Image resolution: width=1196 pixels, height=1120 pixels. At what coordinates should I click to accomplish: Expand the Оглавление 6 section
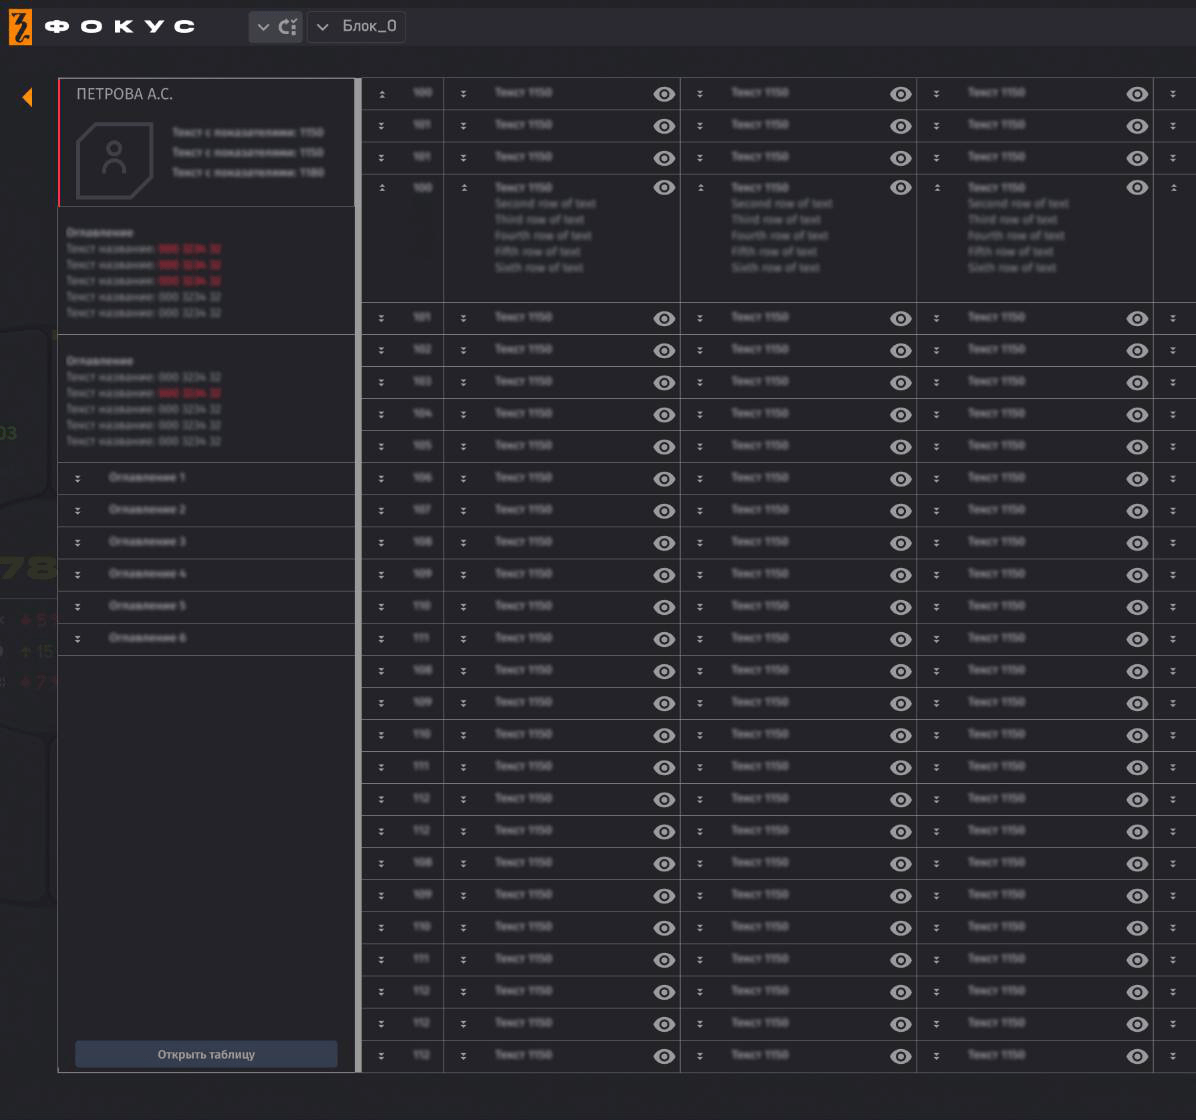(x=78, y=639)
